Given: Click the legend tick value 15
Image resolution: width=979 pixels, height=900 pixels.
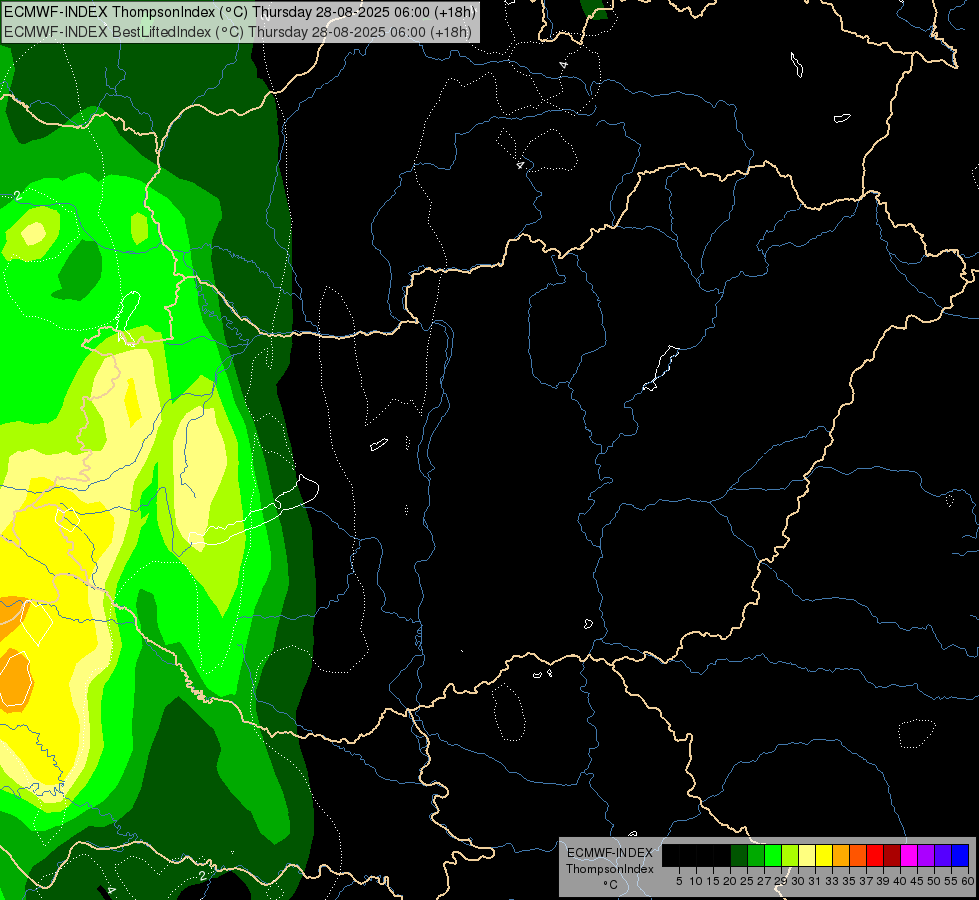Looking at the screenshot, I should point(713,881).
